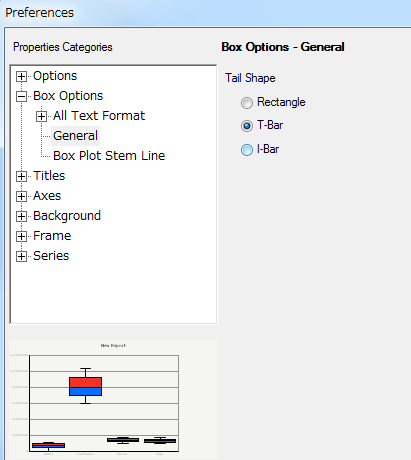This screenshot has width=411, height=460.
Task: Expand the Frame category
Action: click(x=21, y=236)
